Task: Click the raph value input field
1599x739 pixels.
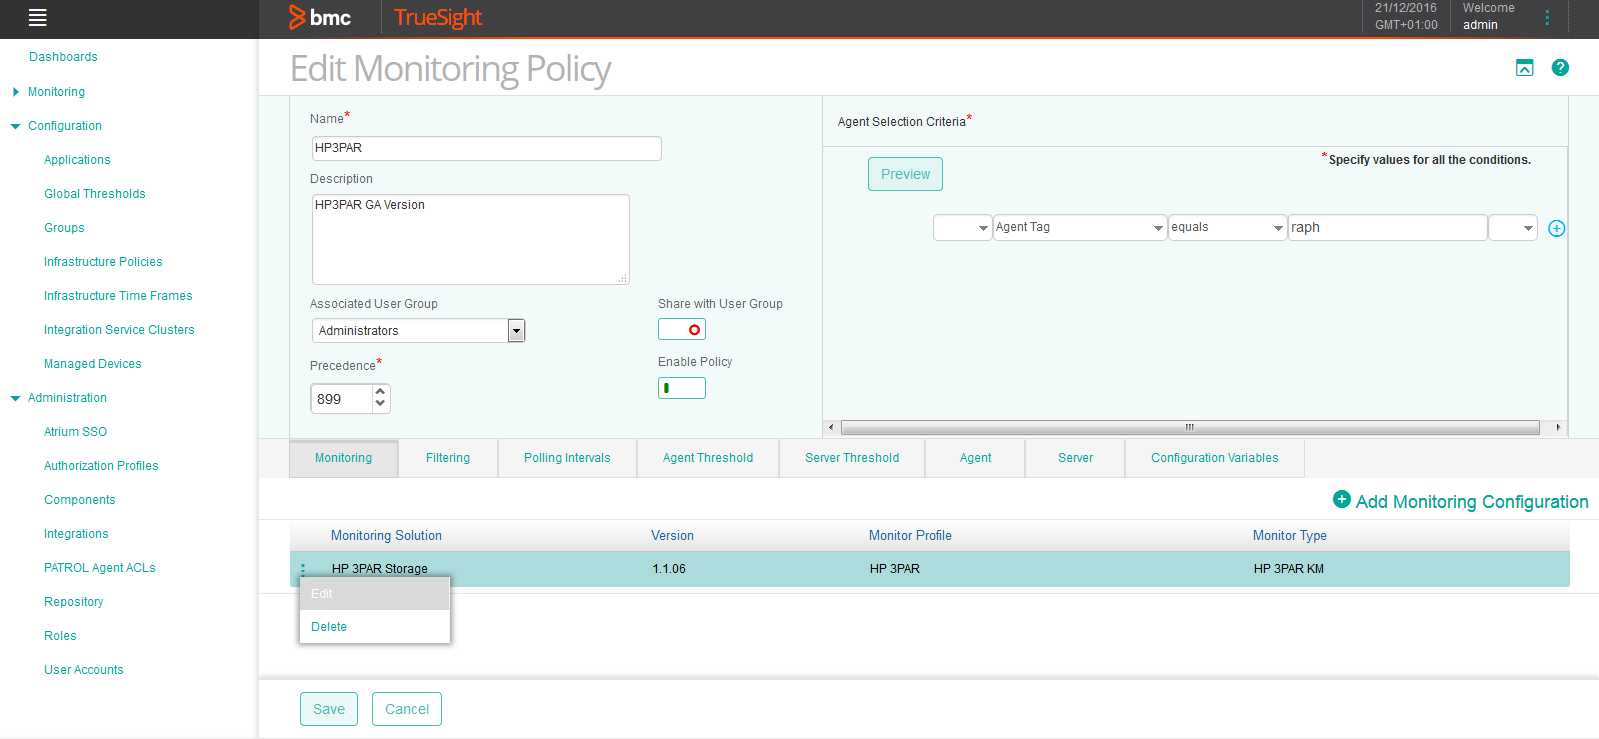Action: (x=1387, y=227)
